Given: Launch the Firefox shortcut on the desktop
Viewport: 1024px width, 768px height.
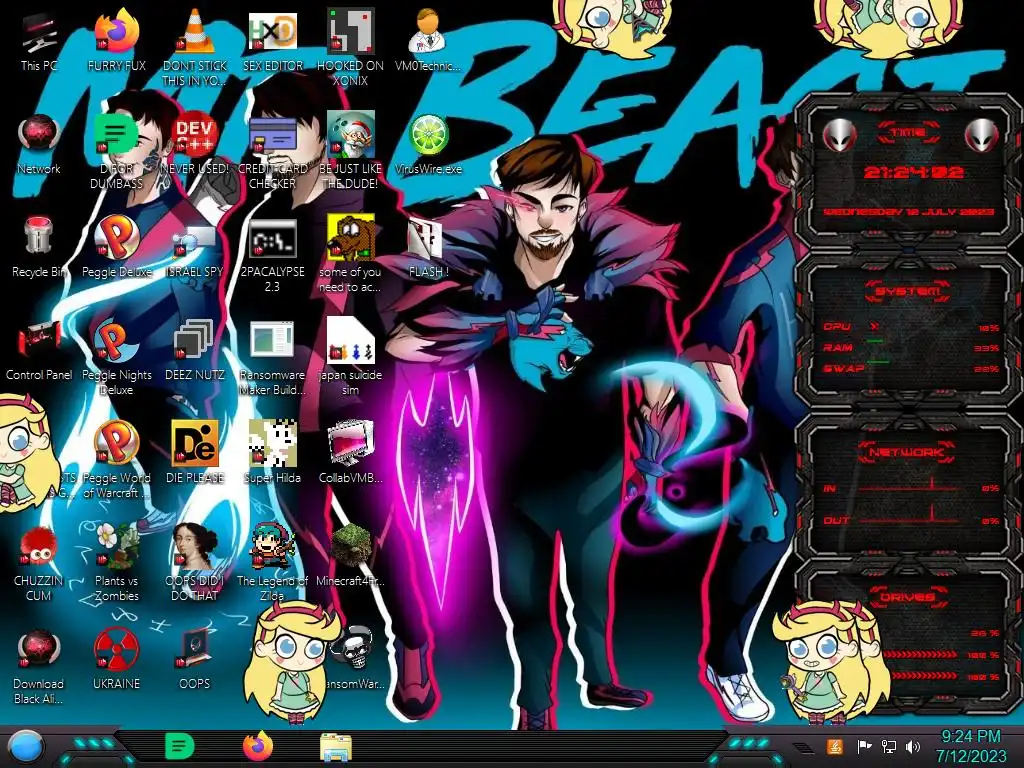Looking at the screenshot, I should pyautogui.click(x=117, y=39).
